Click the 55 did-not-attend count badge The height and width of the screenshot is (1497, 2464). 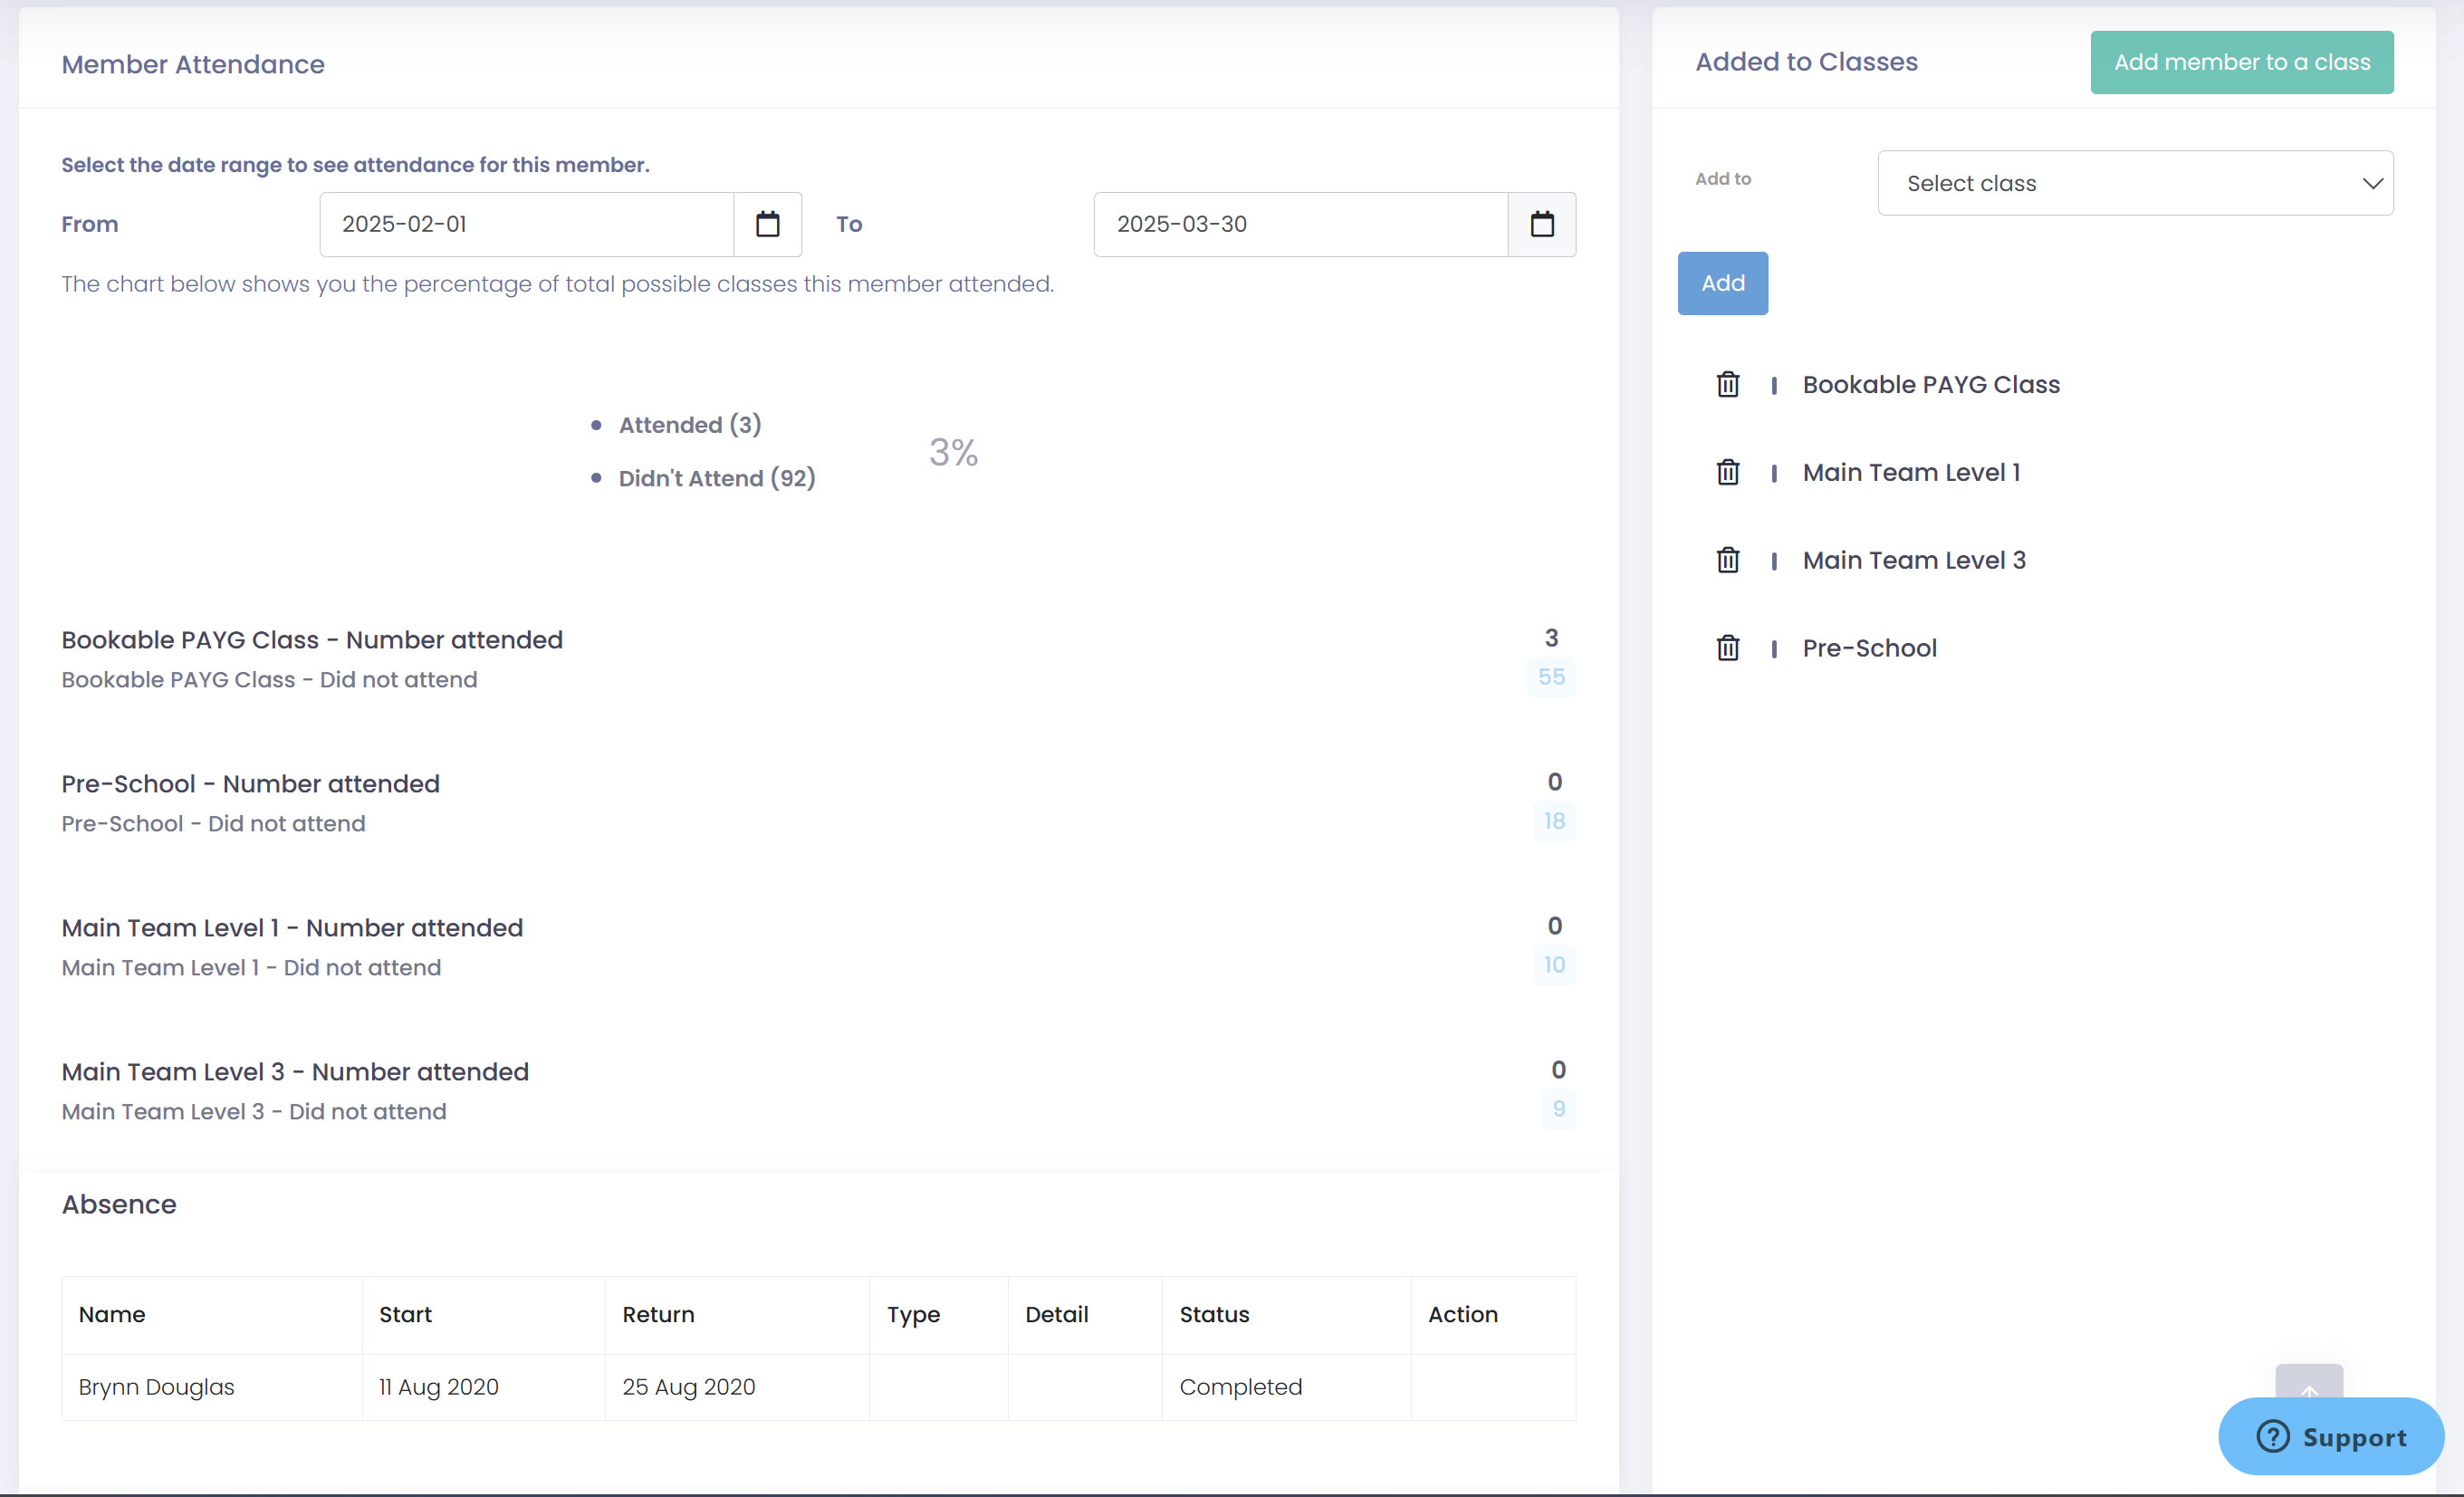1550,677
